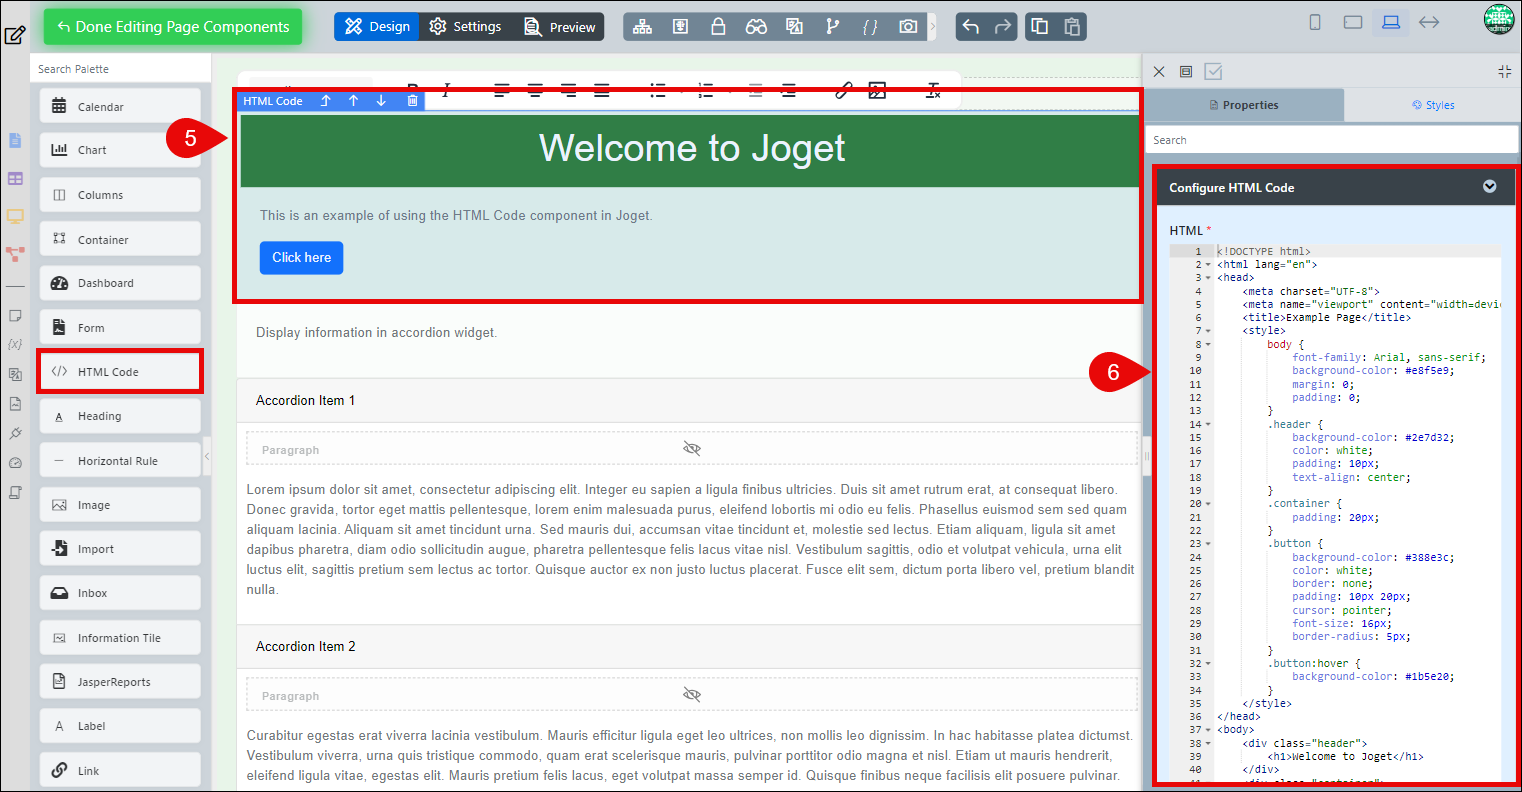Switch to desktop laptop view
The width and height of the screenshot is (1522, 792).
(1391, 22)
